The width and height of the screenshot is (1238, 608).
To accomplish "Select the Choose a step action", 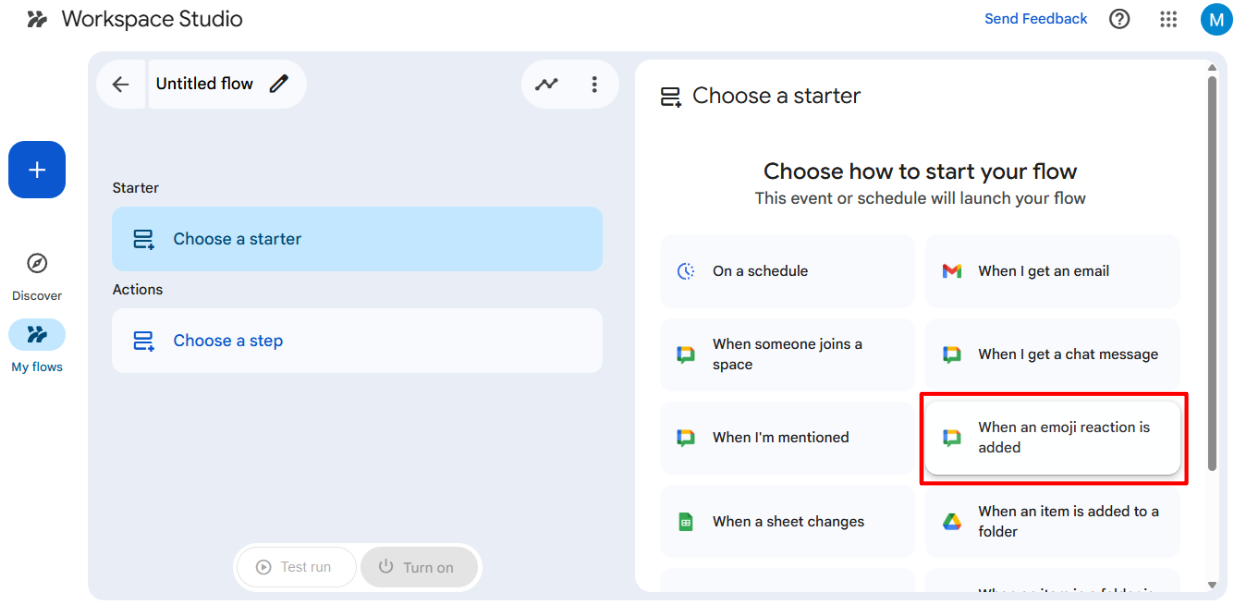I will [x=357, y=341].
